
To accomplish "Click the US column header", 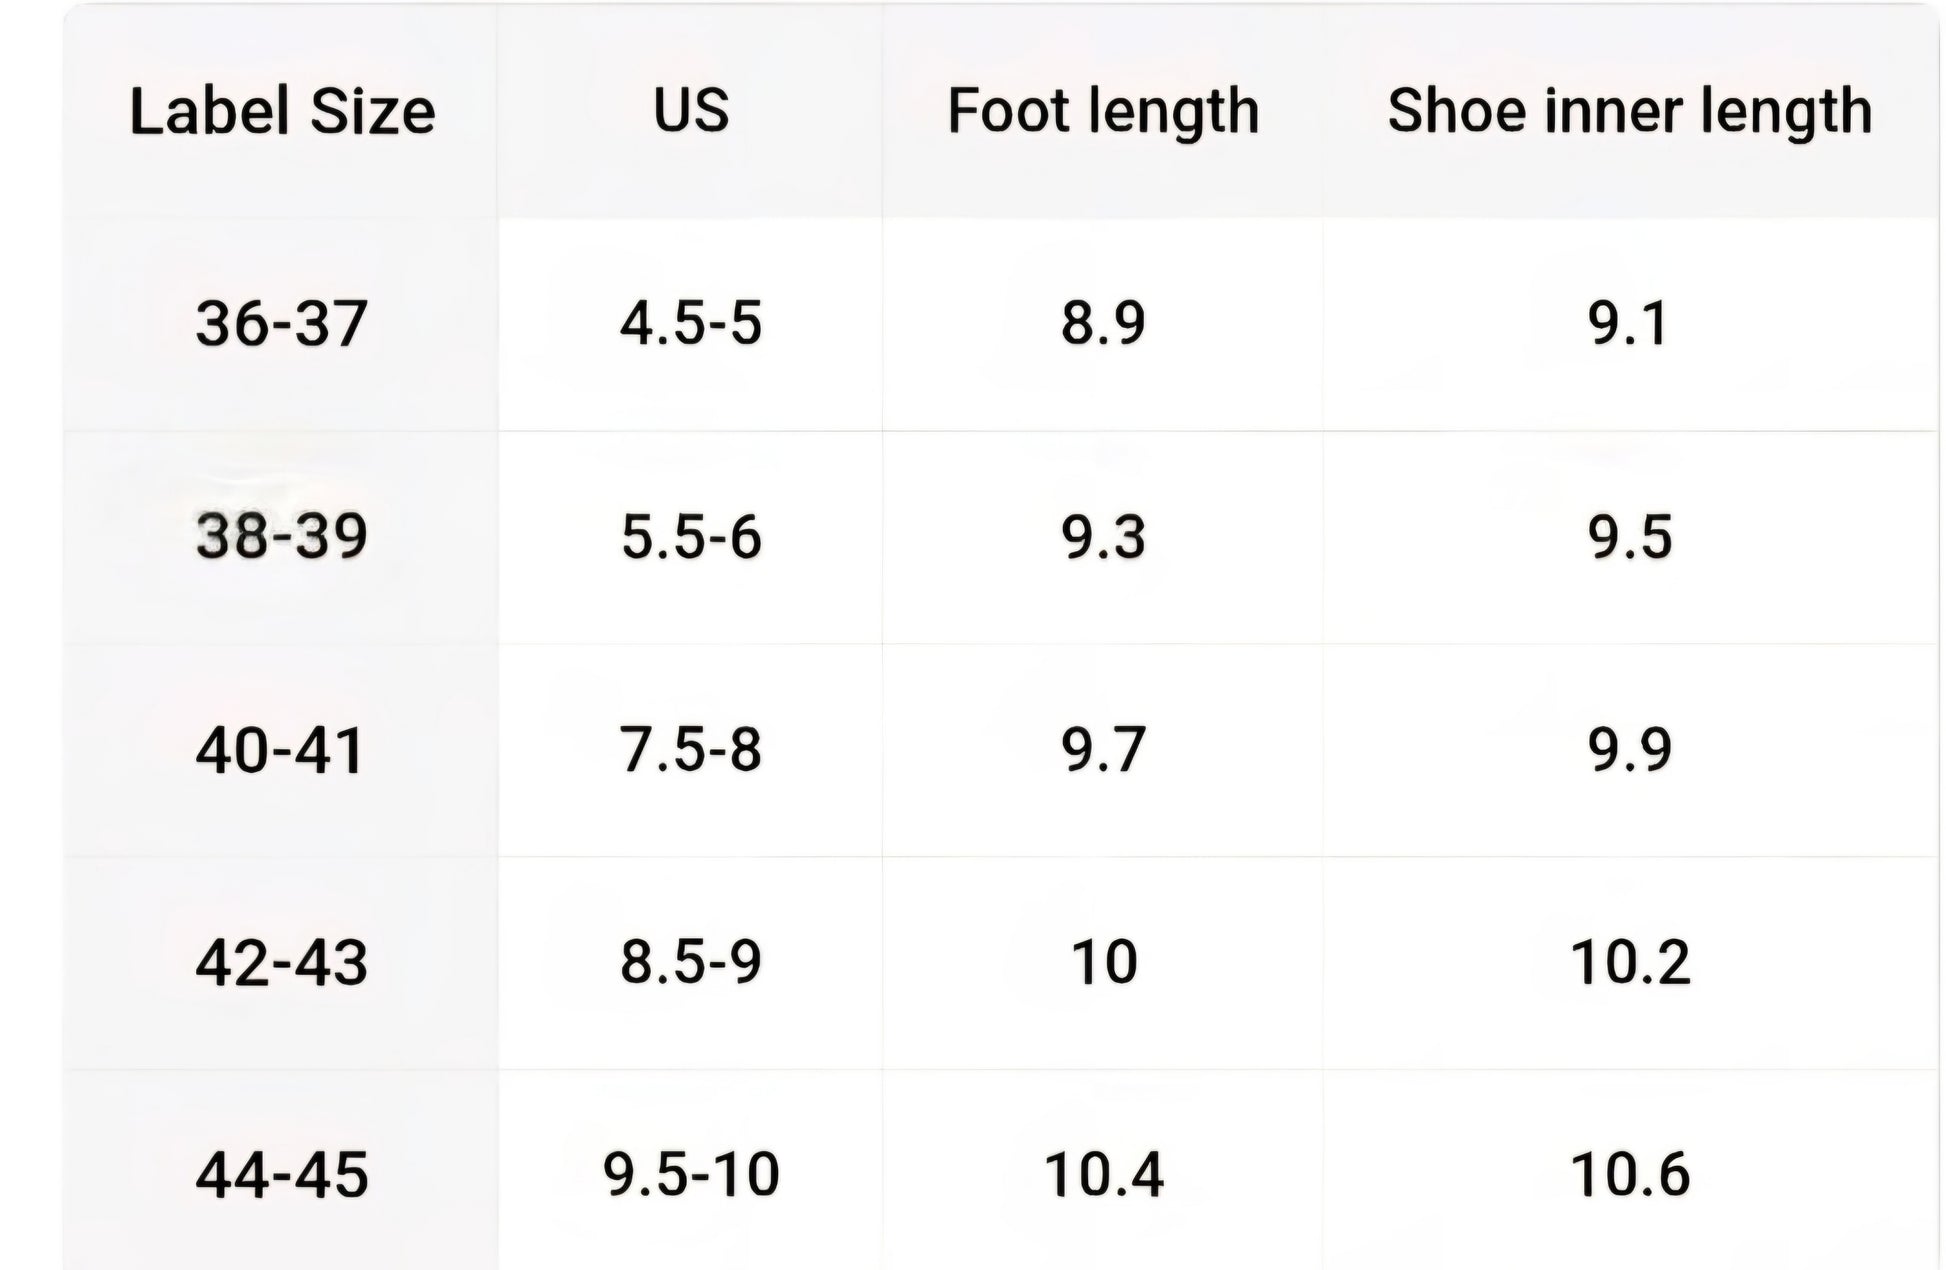I will (x=691, y=110).
